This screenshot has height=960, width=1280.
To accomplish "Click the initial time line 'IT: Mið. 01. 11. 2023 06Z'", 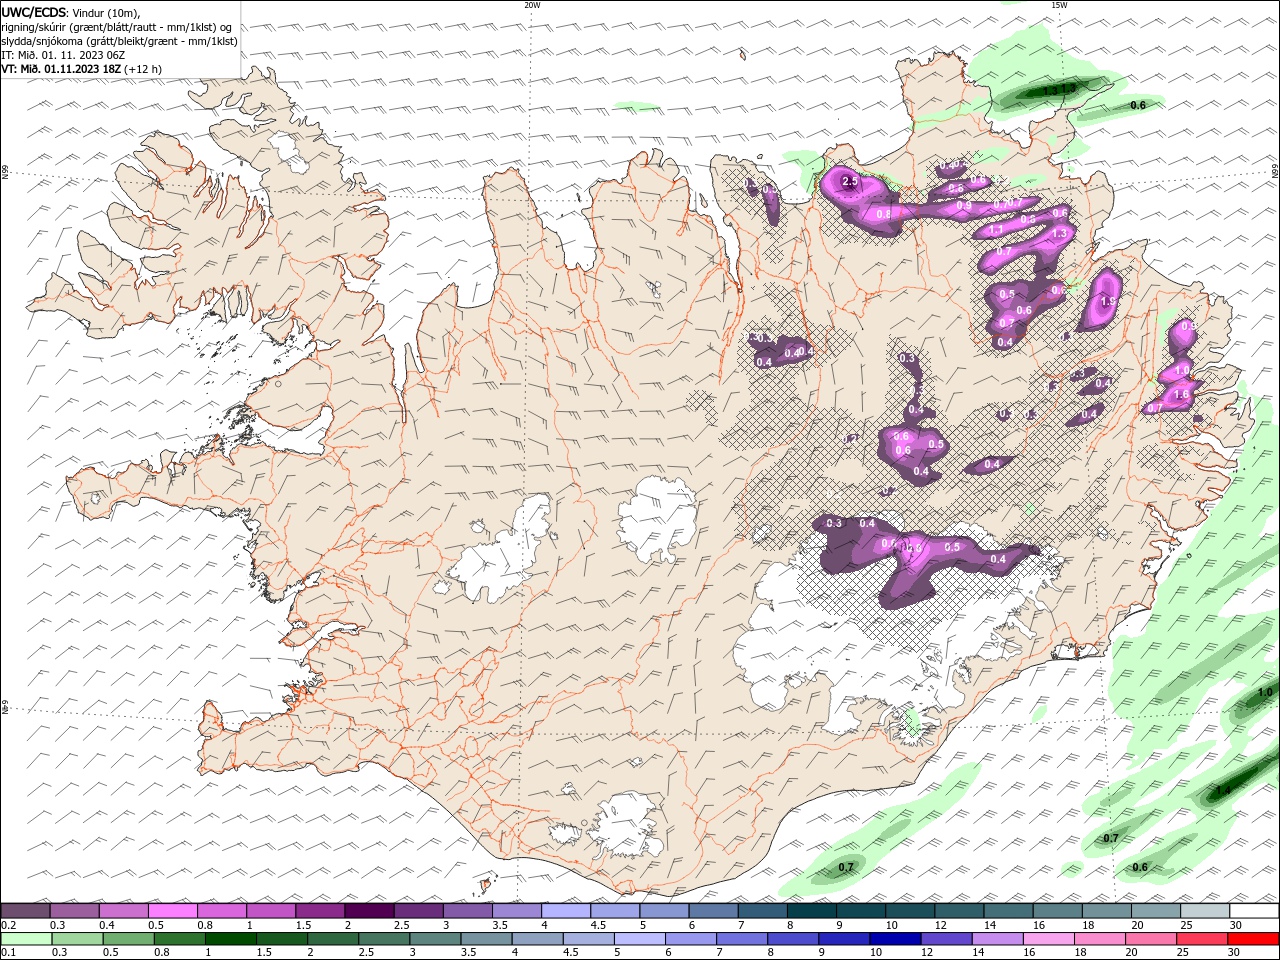I will point(63,55).
